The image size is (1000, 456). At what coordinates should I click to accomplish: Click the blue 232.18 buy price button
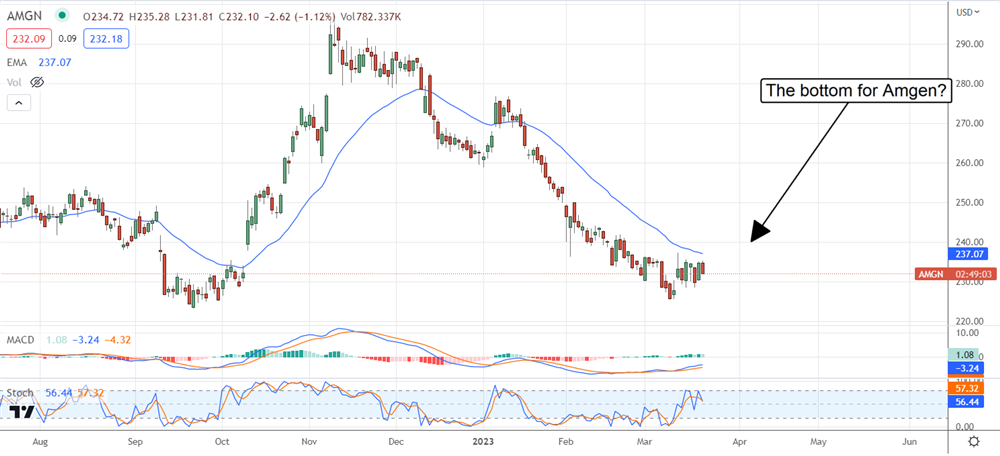point(108,40)
